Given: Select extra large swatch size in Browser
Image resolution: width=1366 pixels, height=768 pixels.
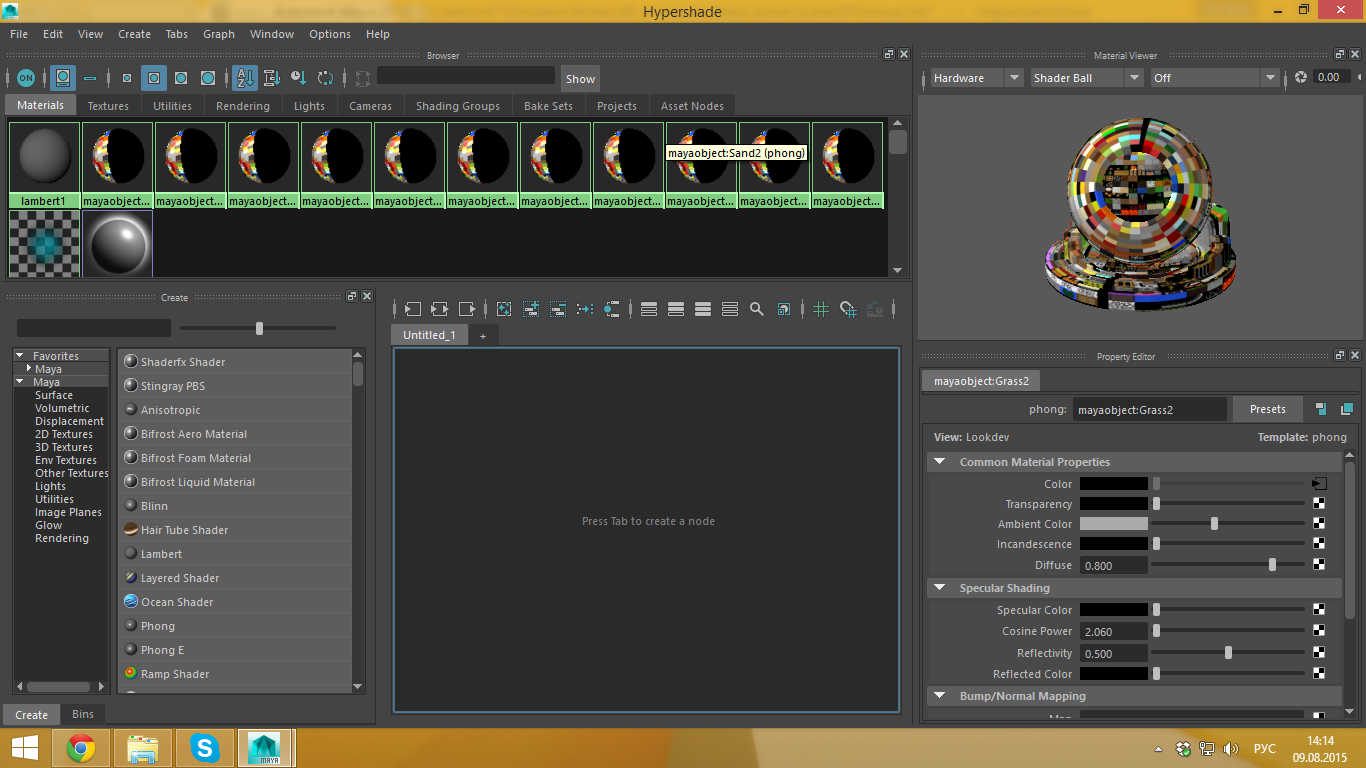Looking at the screenshot, I should [x=208, y=78].
